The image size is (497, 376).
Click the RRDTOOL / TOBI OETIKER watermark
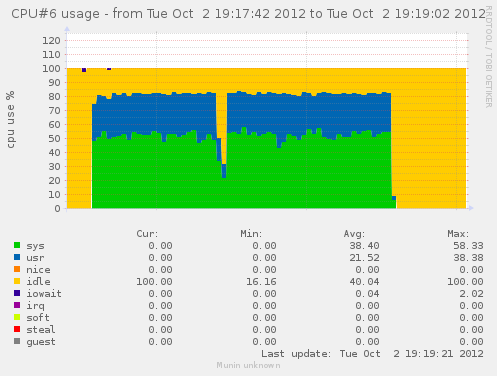488,57
